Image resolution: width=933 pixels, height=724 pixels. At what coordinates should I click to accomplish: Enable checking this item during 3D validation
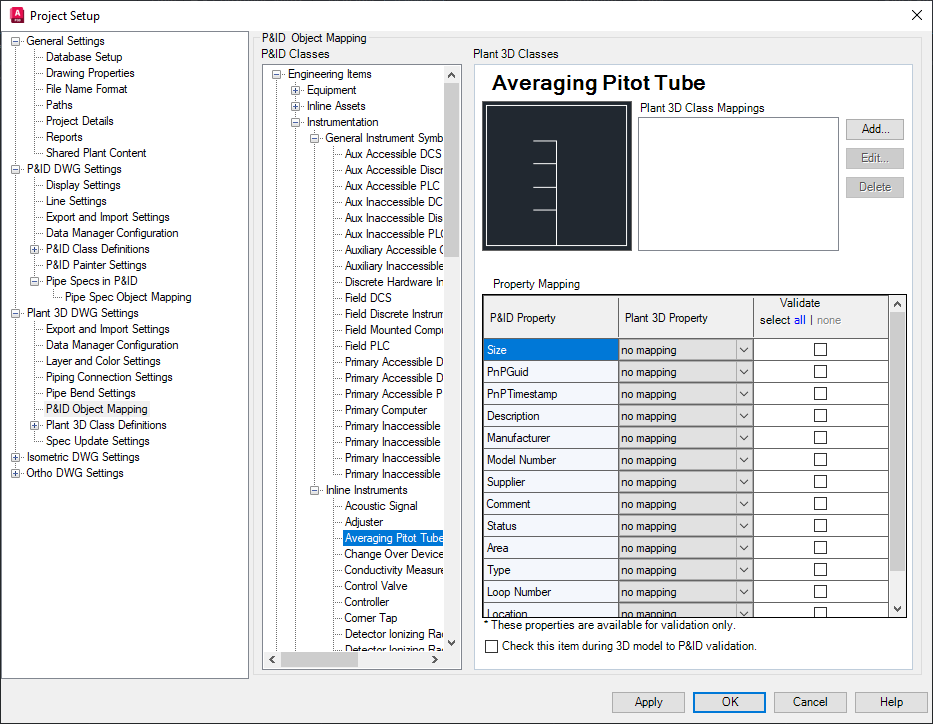tap(491, 645)
